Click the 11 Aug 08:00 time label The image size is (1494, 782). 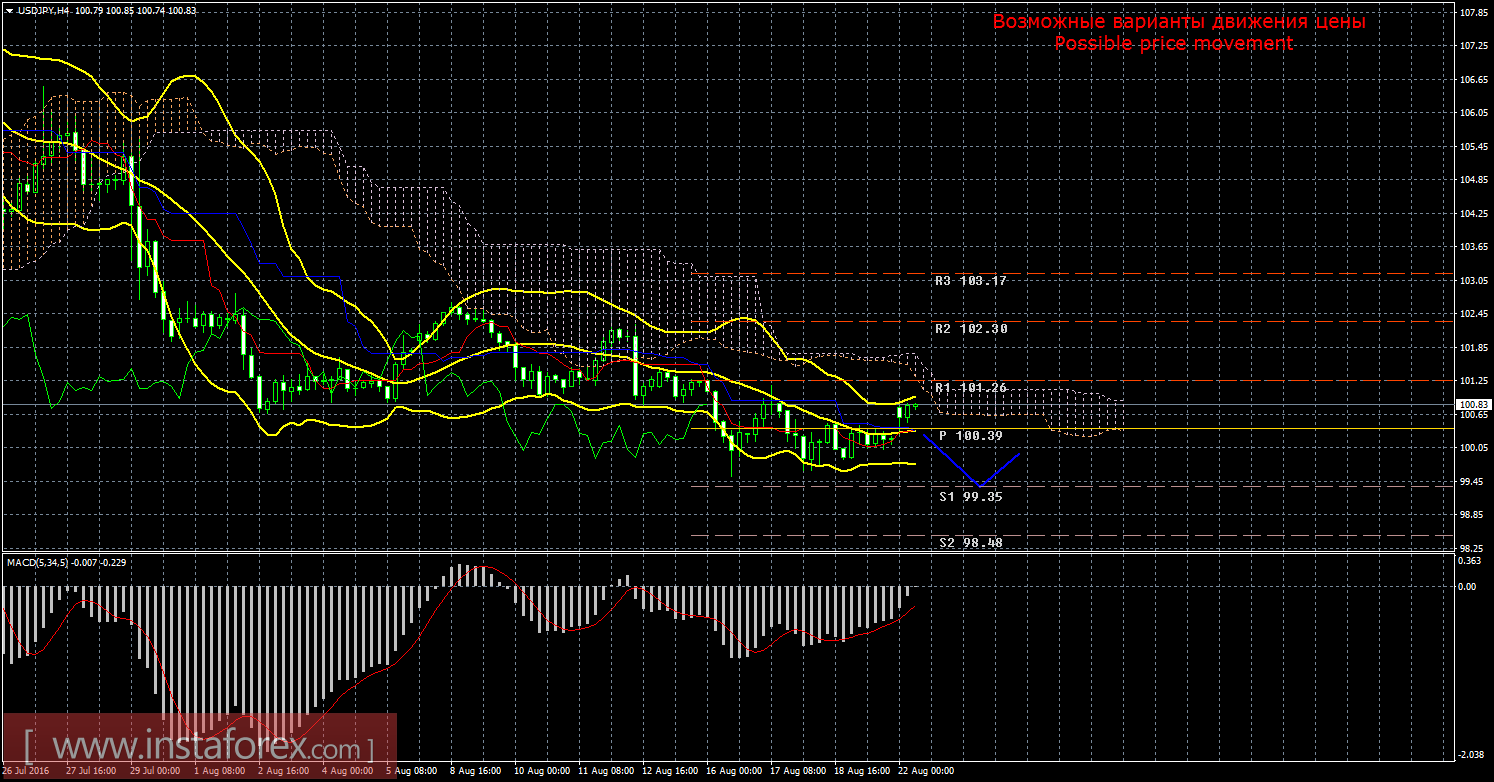click(605, 772)
